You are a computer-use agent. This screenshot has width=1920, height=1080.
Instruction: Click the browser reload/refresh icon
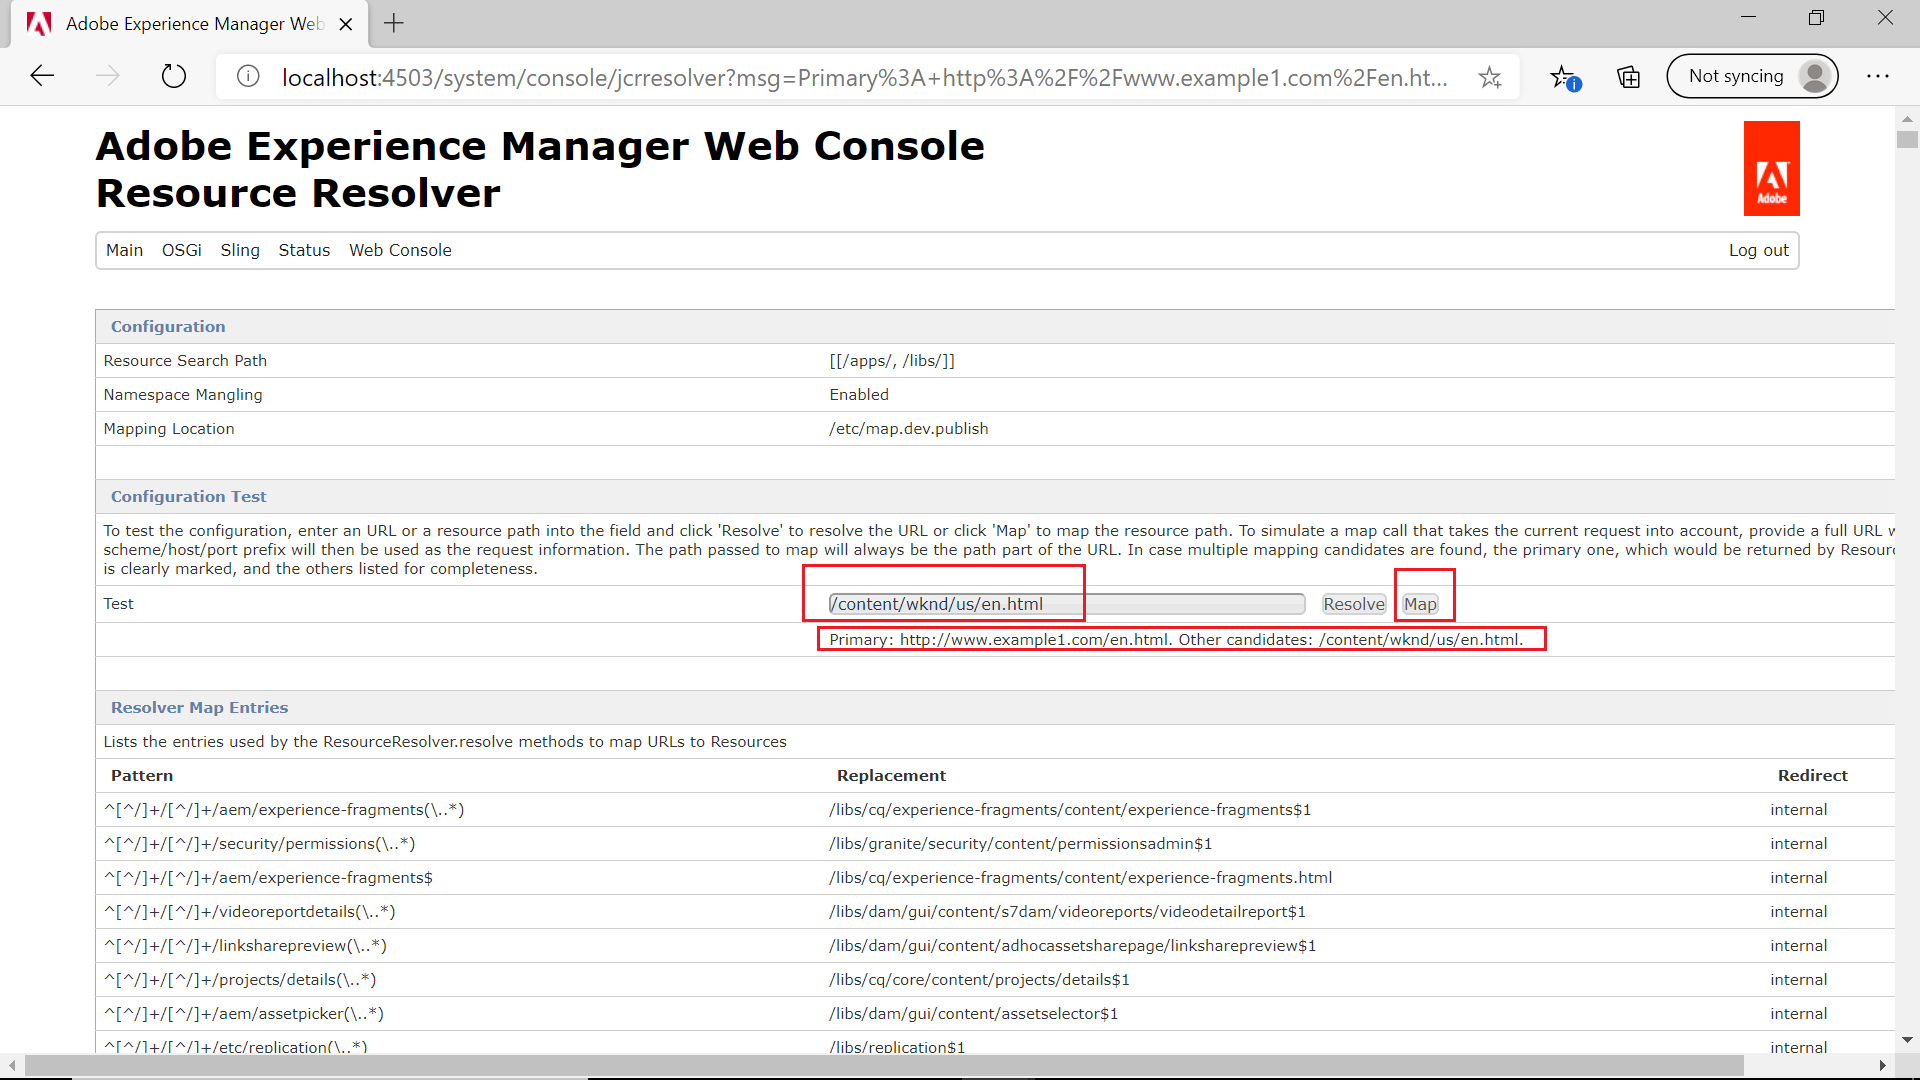174,75
